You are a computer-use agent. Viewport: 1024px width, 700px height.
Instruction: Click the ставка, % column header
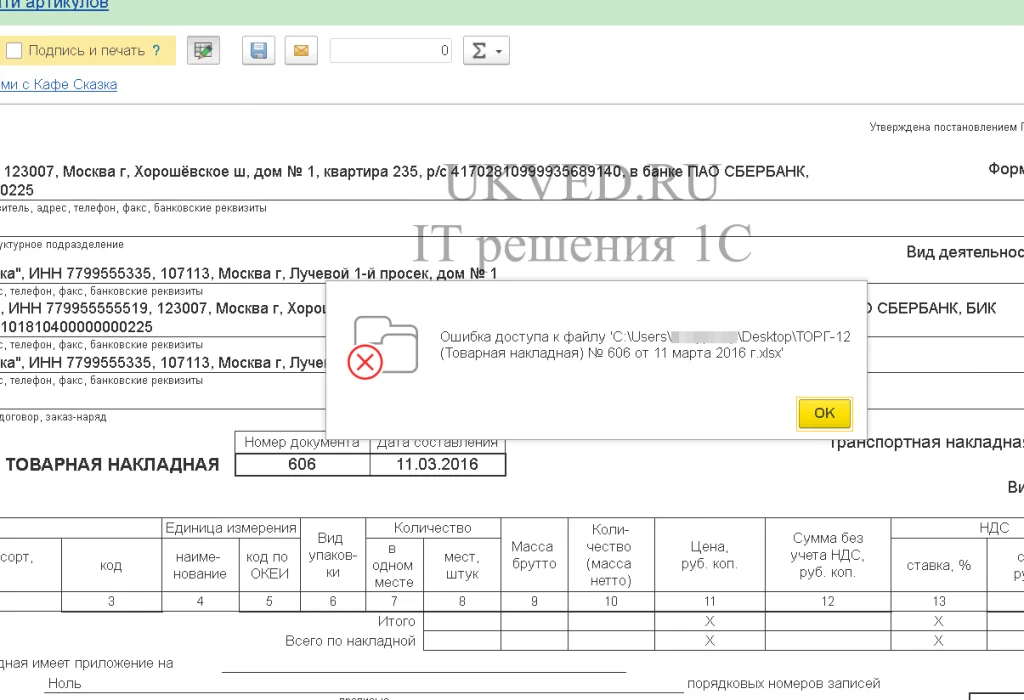[x=937, y=564]
